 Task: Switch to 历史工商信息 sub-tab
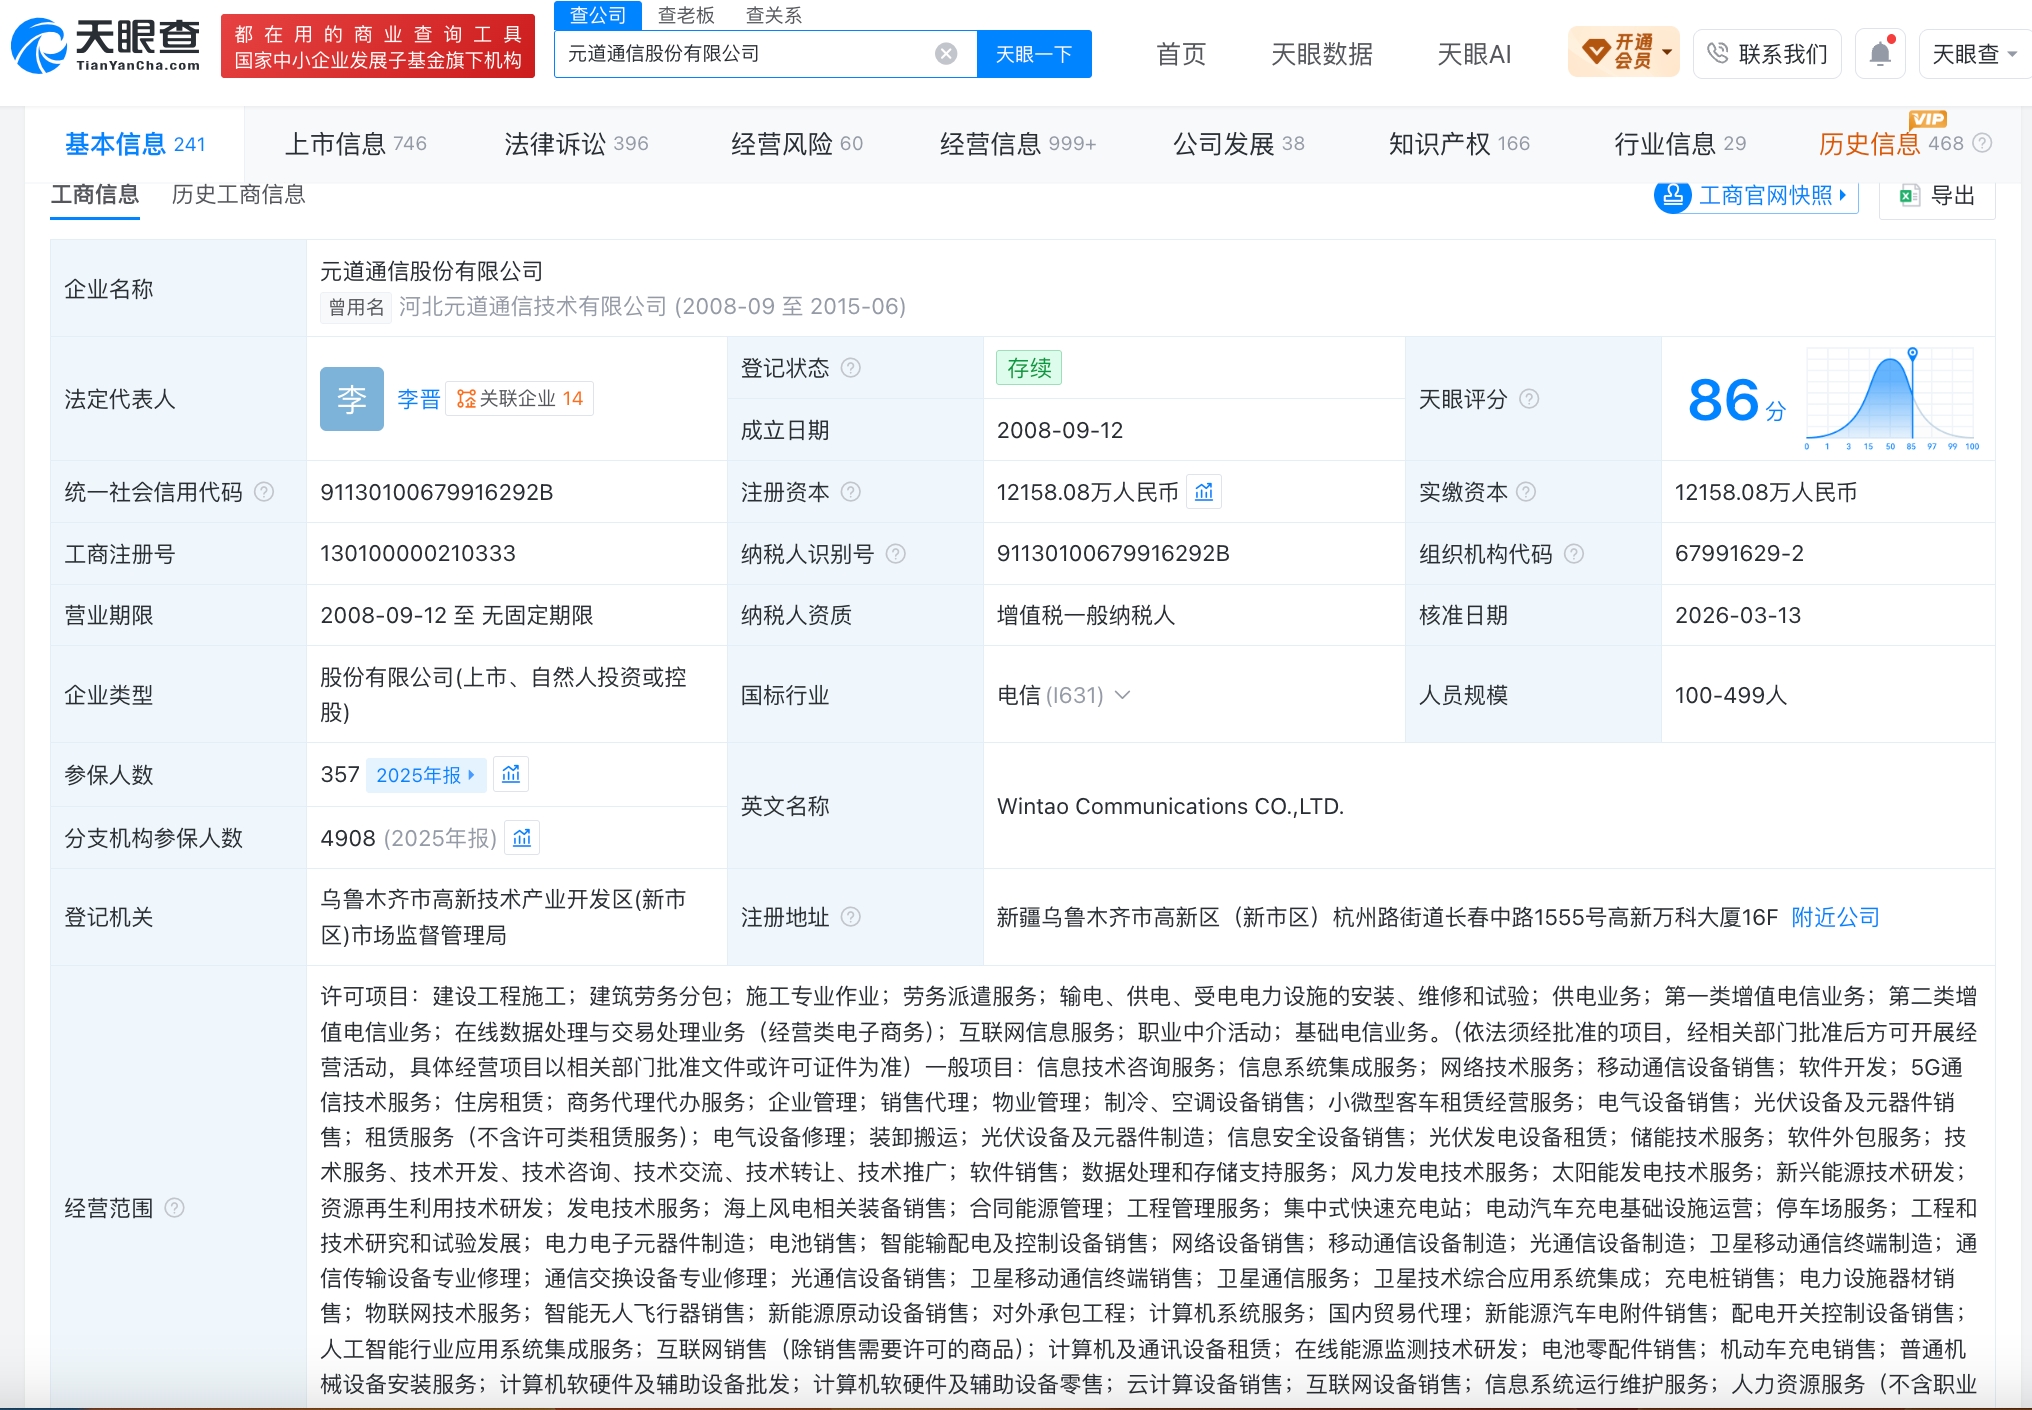238,194
